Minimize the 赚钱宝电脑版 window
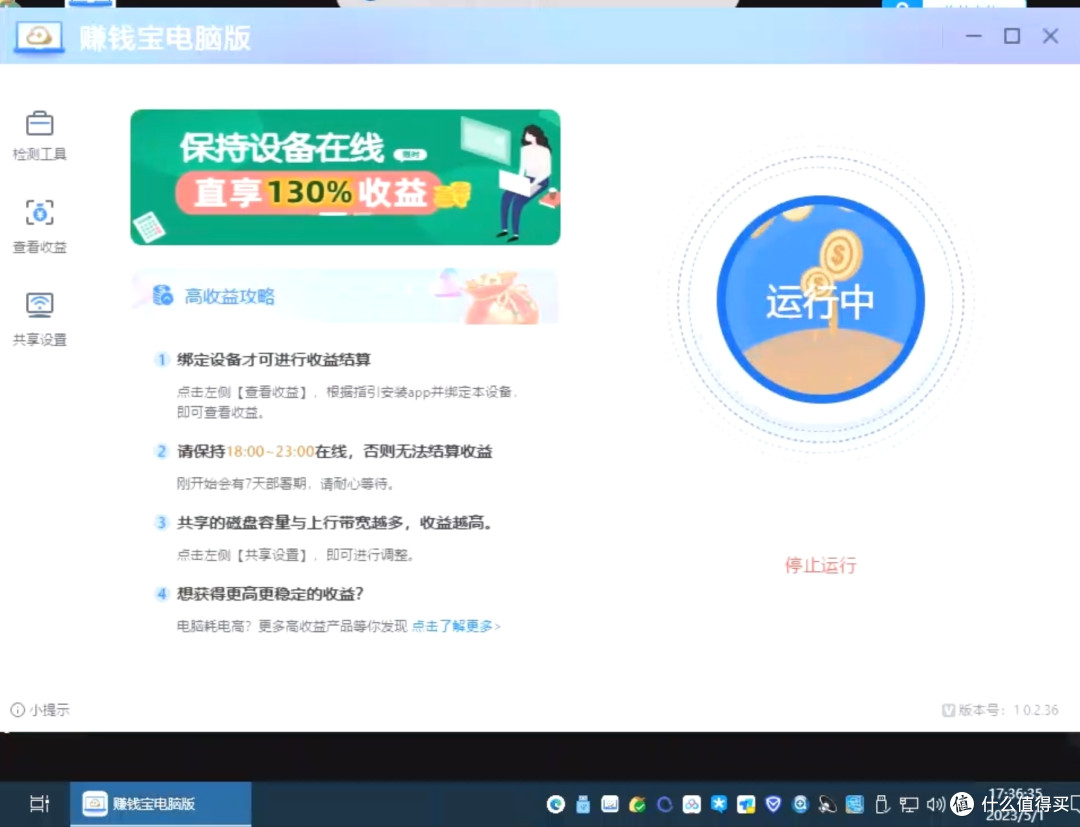Screen dimensions: 1080x827 973,36
